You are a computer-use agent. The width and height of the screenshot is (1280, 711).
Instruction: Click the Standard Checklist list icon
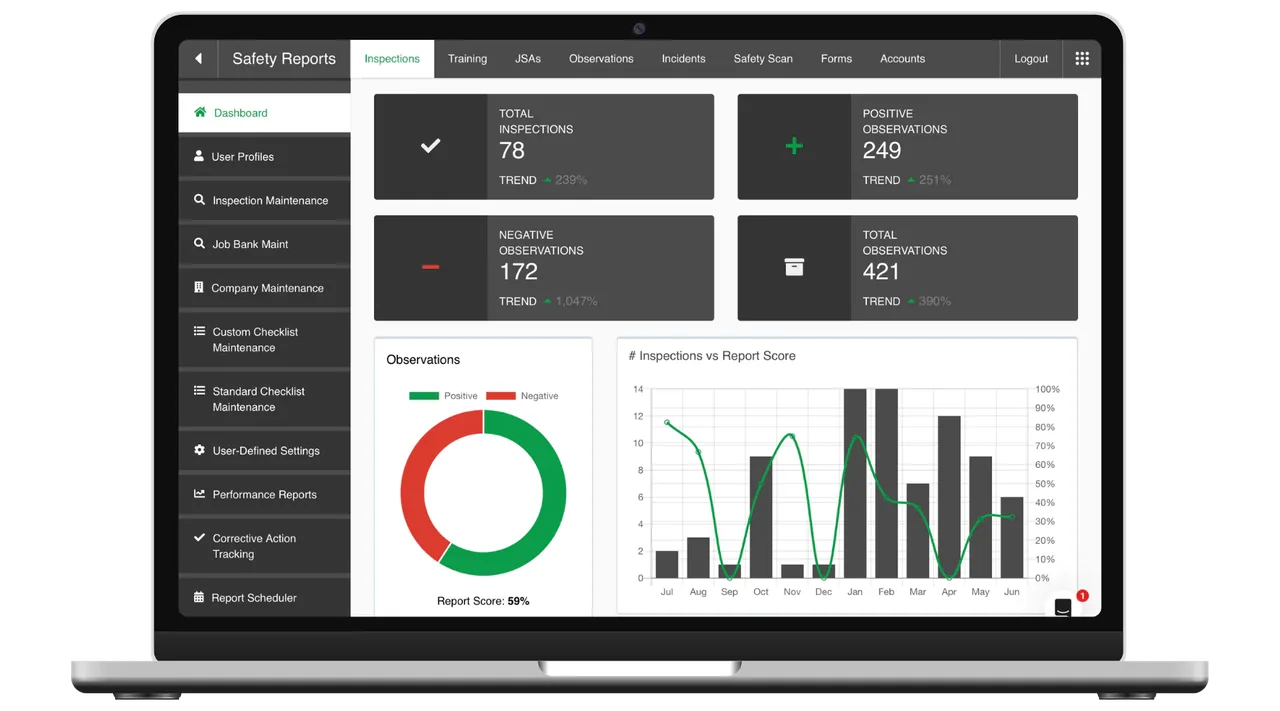click(x=199, y=391)
